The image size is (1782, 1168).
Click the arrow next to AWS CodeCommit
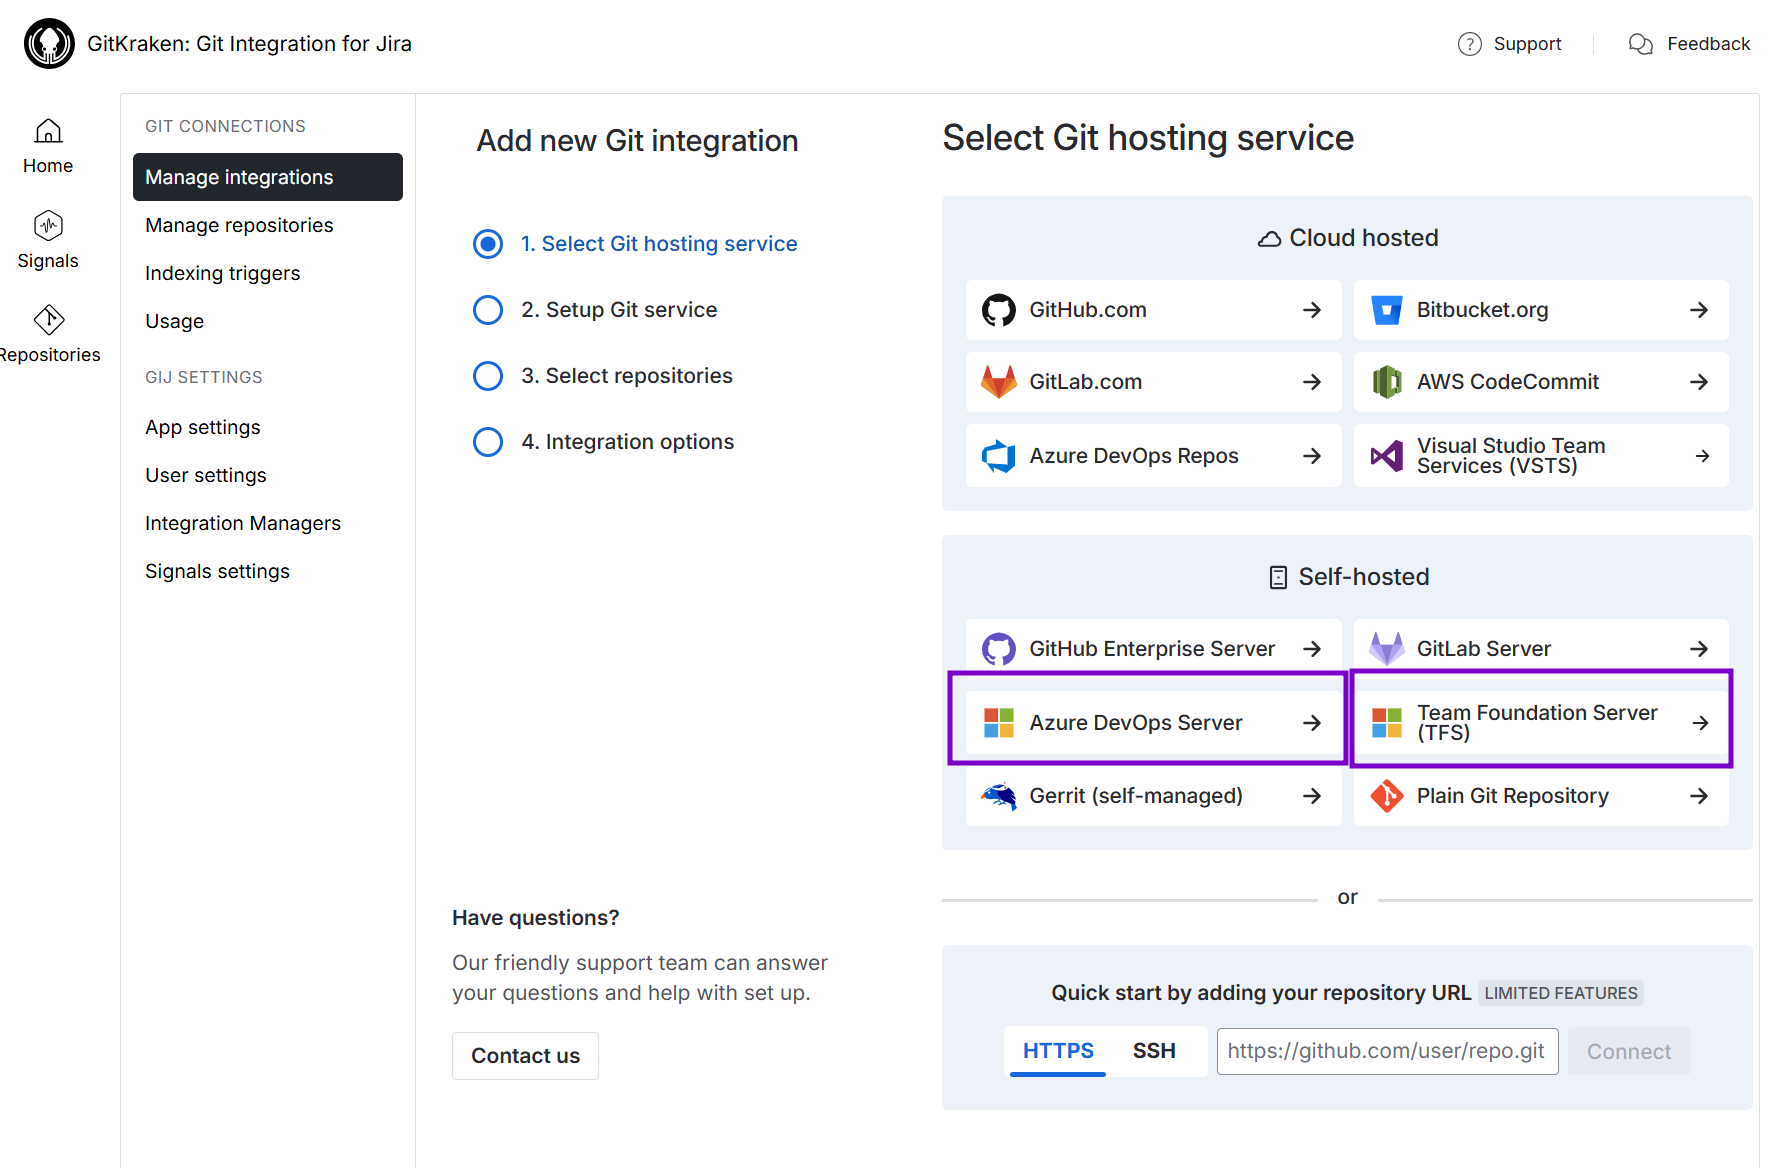1698,382
